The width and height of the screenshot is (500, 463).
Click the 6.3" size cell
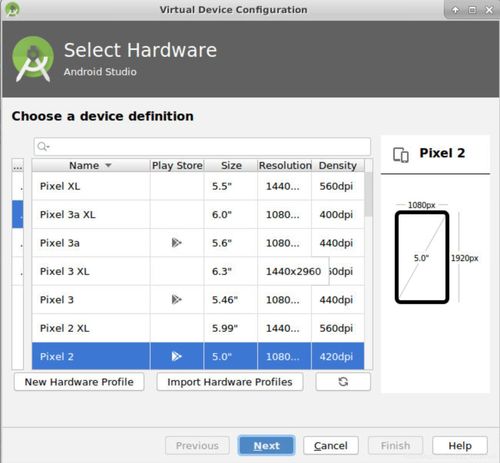coord(231,271)
